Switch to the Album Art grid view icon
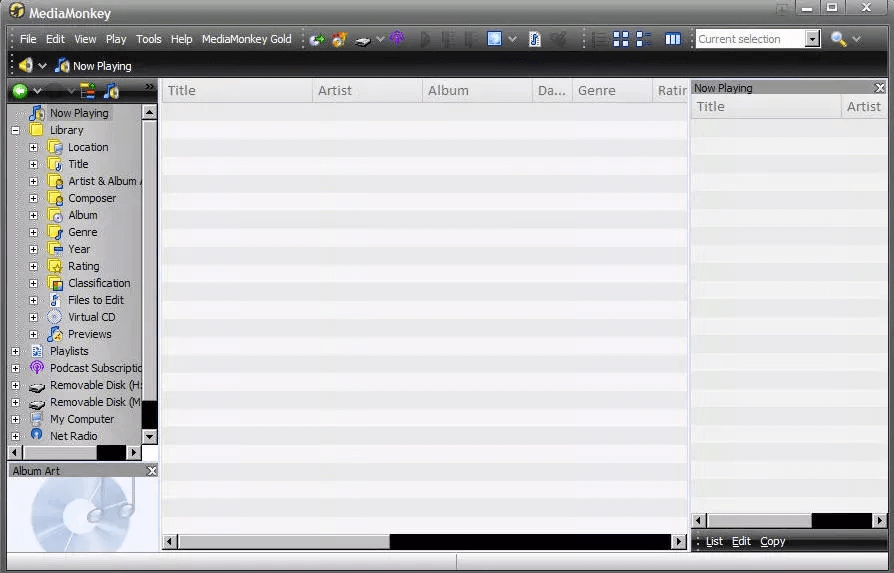The image size is (894, 573). pyautogui.click(x=621, y=39)
